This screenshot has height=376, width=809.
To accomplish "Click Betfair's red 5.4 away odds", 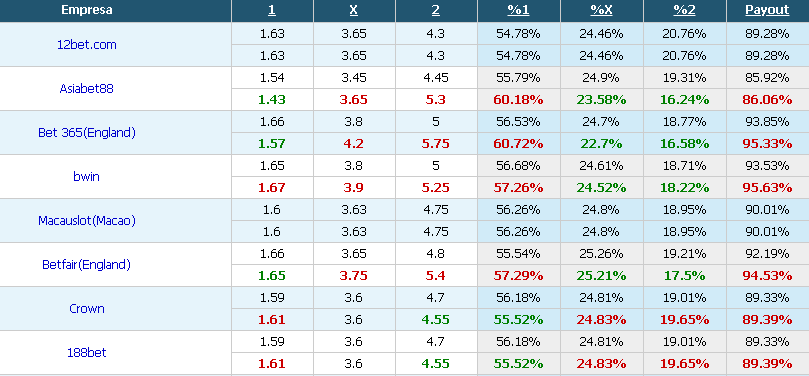I will [436, 276].
